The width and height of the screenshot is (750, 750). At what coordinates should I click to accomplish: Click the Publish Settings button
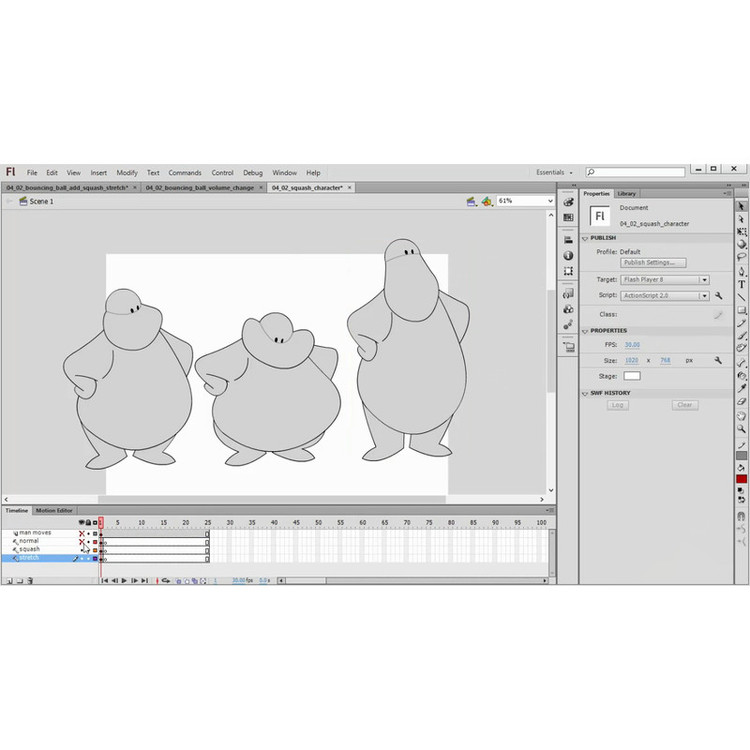pyautogui.click(x=648, y=262)
